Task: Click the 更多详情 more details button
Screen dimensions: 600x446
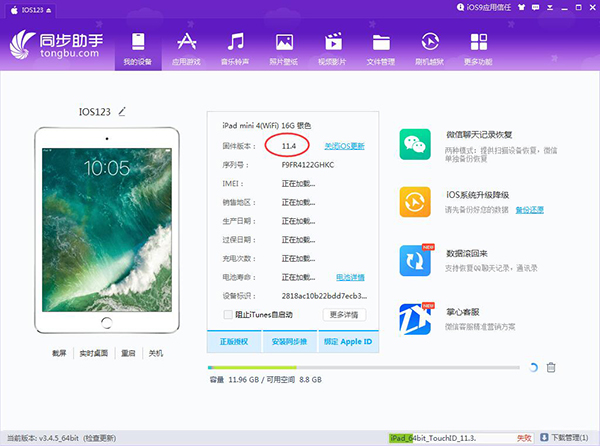Action: pos(344,315)
